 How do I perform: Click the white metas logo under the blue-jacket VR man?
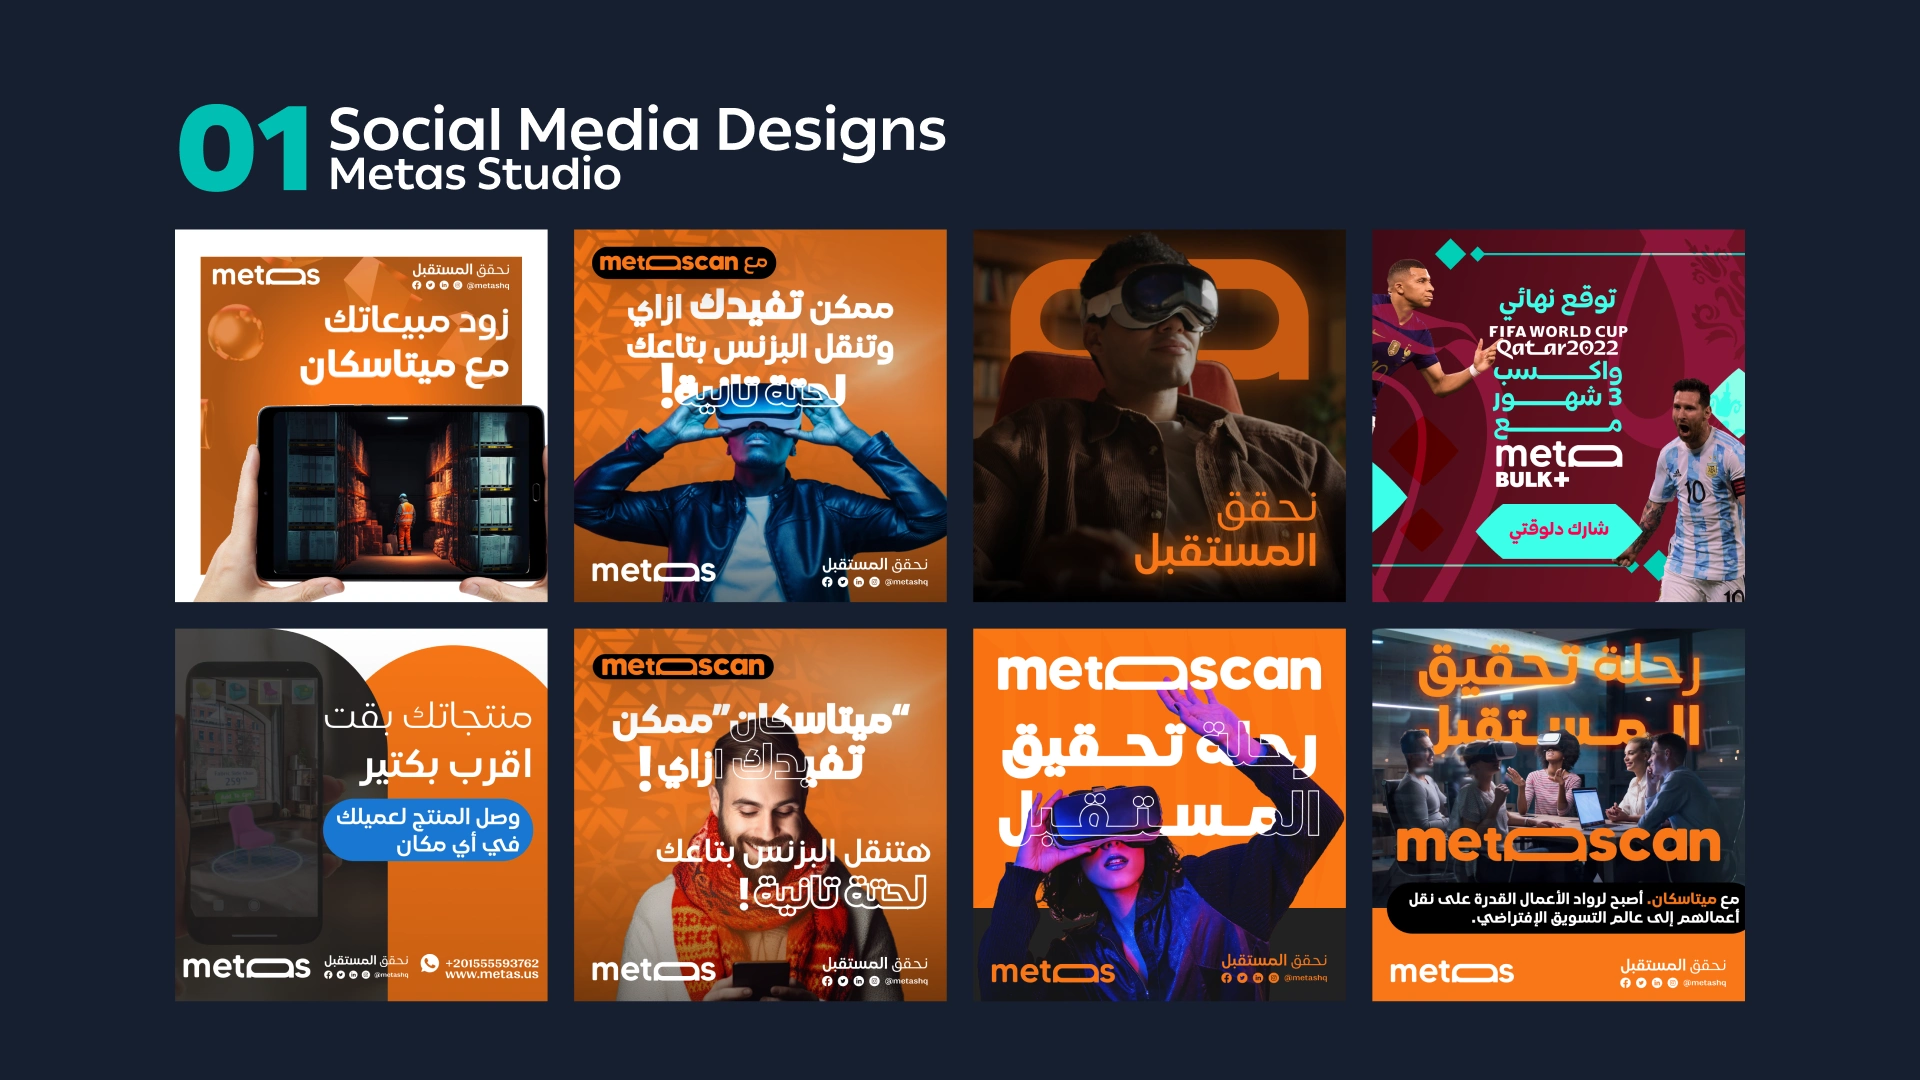[653, 571]
